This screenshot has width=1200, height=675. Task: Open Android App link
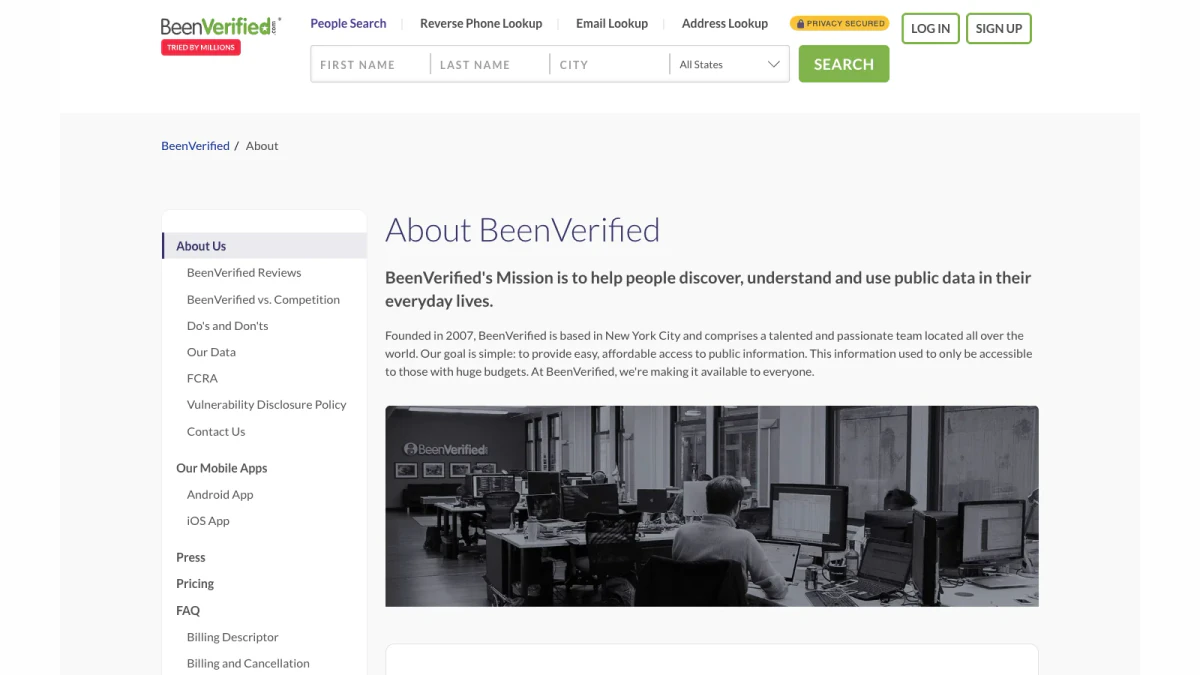point(220,495)
